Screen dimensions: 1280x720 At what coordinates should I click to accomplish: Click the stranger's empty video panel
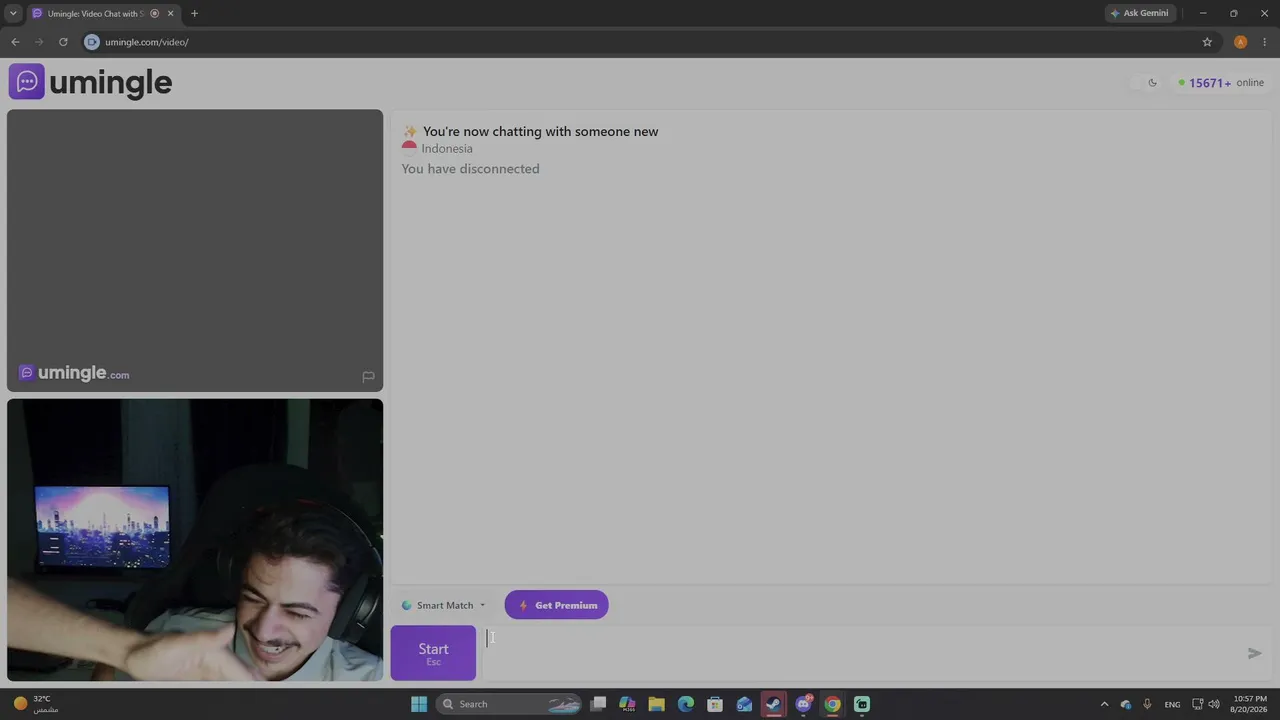click(x=195, y=250)
